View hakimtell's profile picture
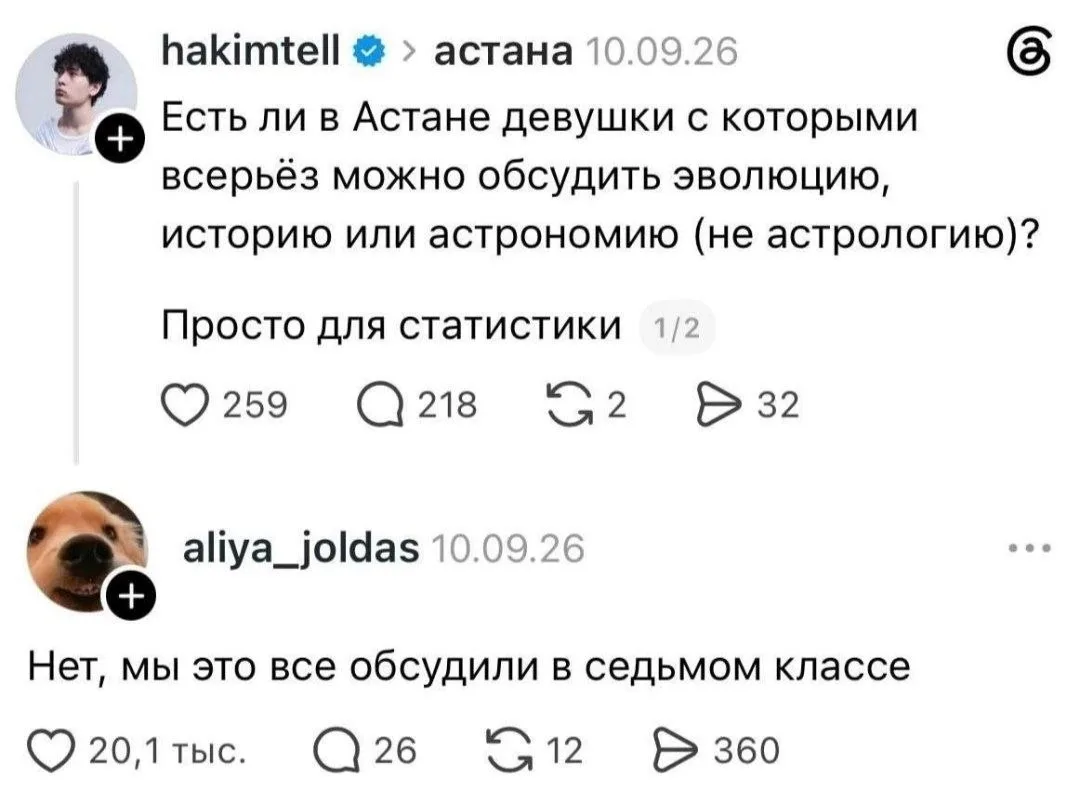The height and width of the screenshot is (795, 1080). (76, 94)
